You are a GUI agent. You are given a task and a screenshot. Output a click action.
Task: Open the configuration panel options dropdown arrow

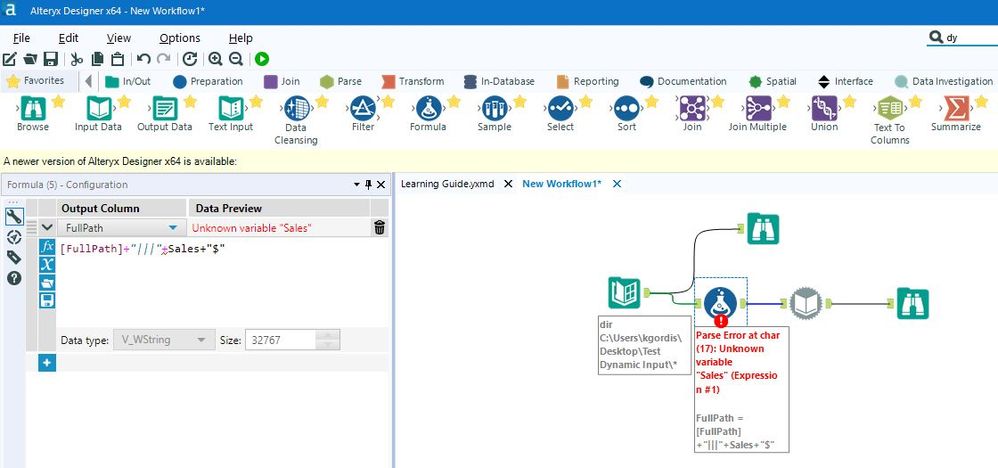tap(356, 185)
